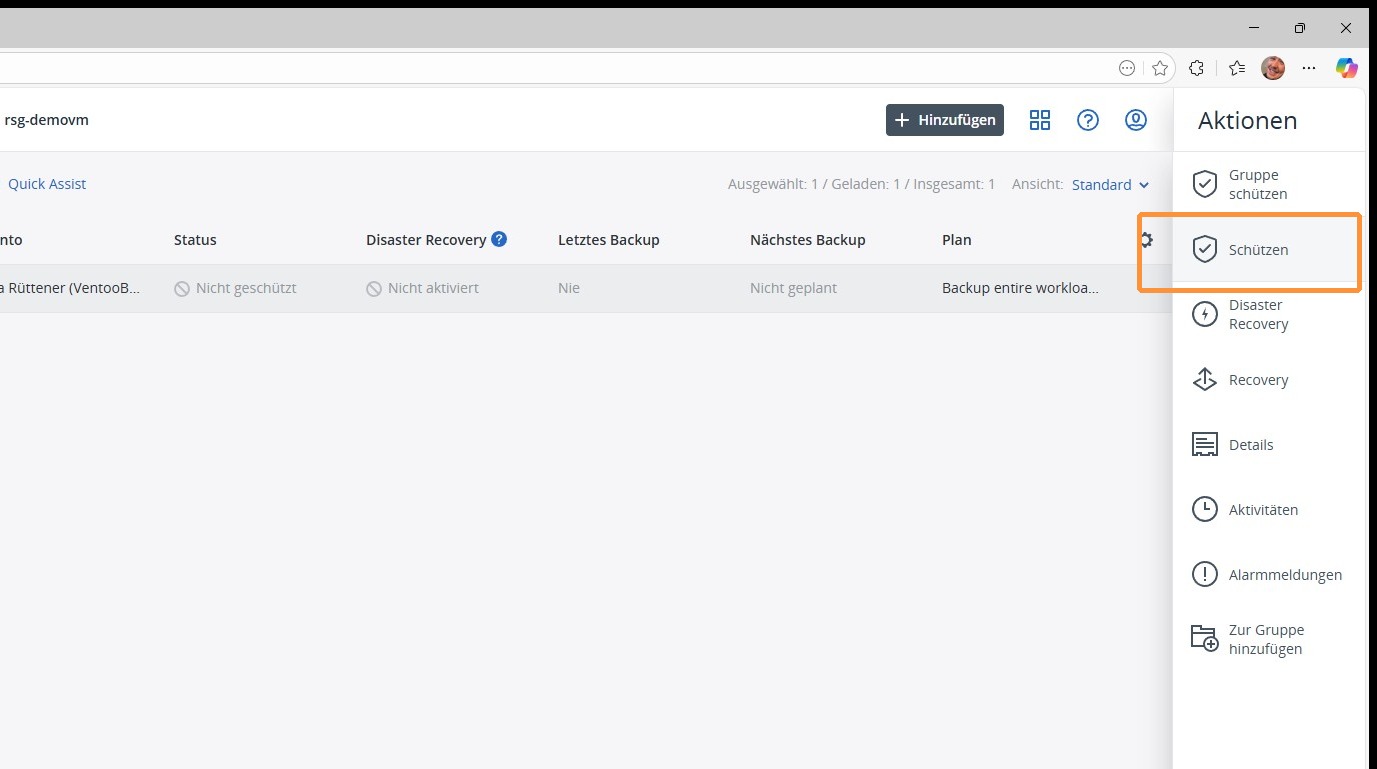
Task: Open the grid apps icon
Action: click(1040, 120)
